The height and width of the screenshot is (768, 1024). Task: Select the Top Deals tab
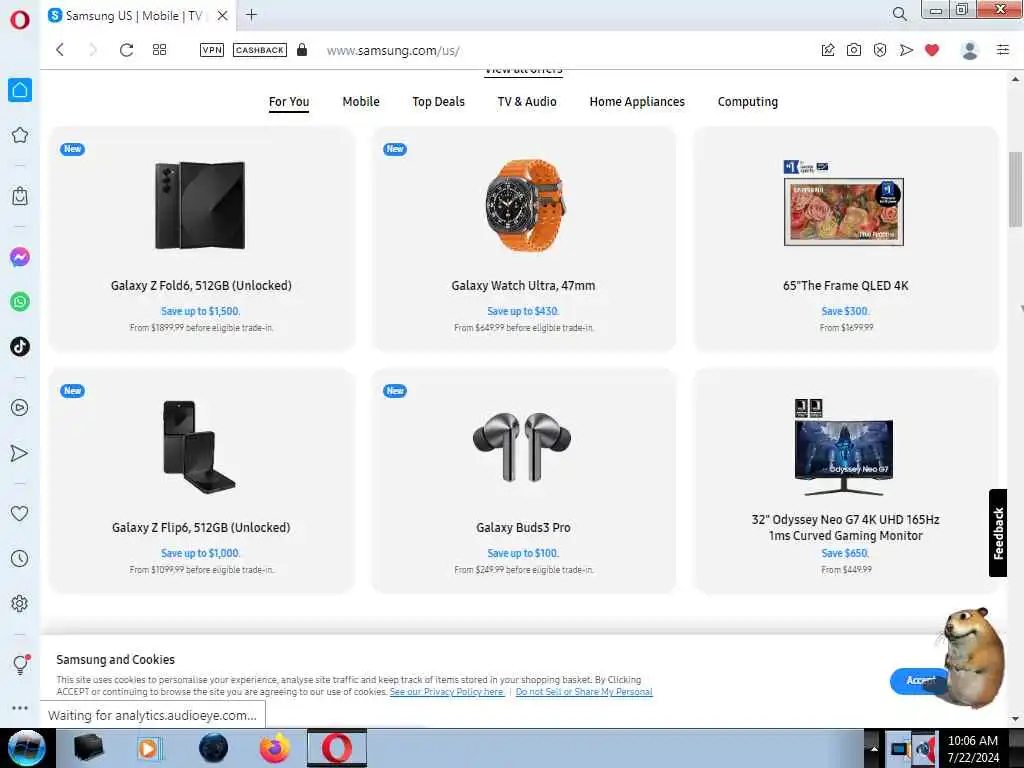click(438, 102)
